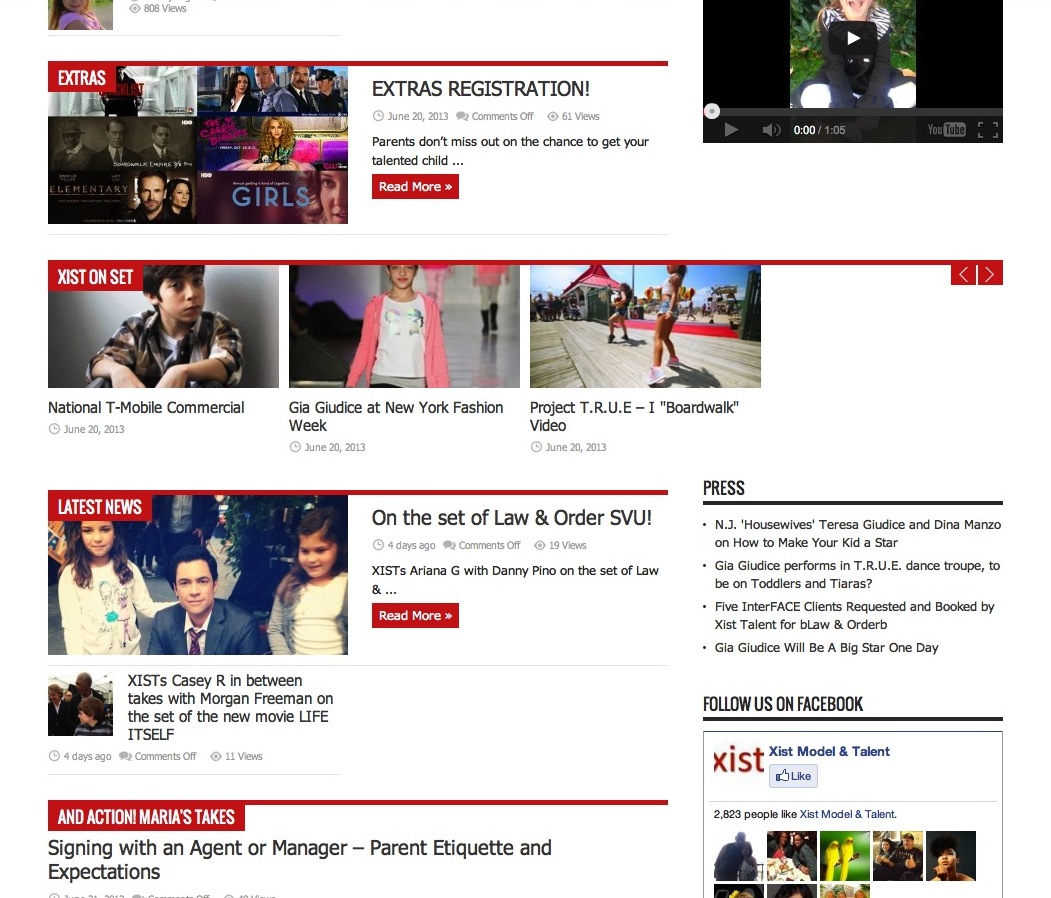Click the June 20, 2013 date on Extras Registration
Screen dimensions: 1051x898
point(418,117)
